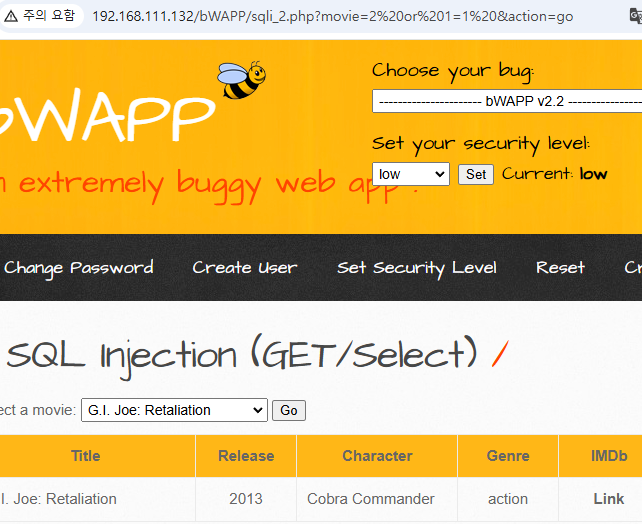Click the Title column header

[x=86, y=456]
